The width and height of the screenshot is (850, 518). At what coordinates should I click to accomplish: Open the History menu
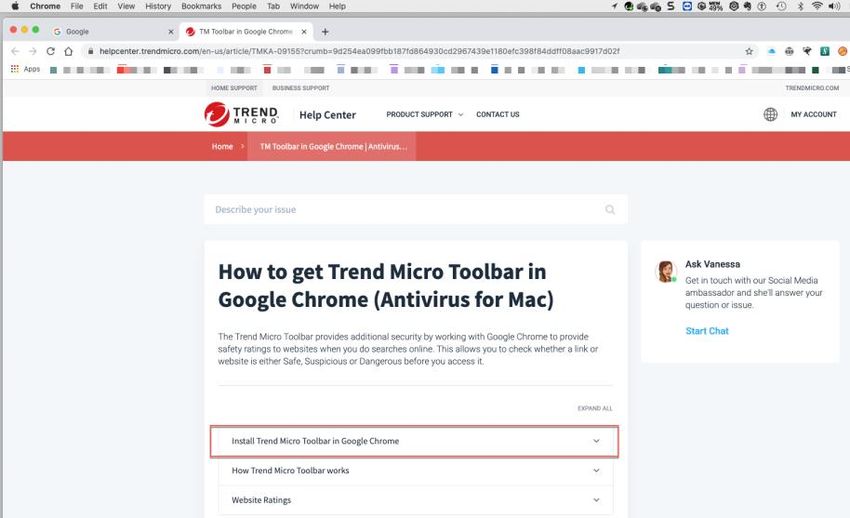click(158, 6)
